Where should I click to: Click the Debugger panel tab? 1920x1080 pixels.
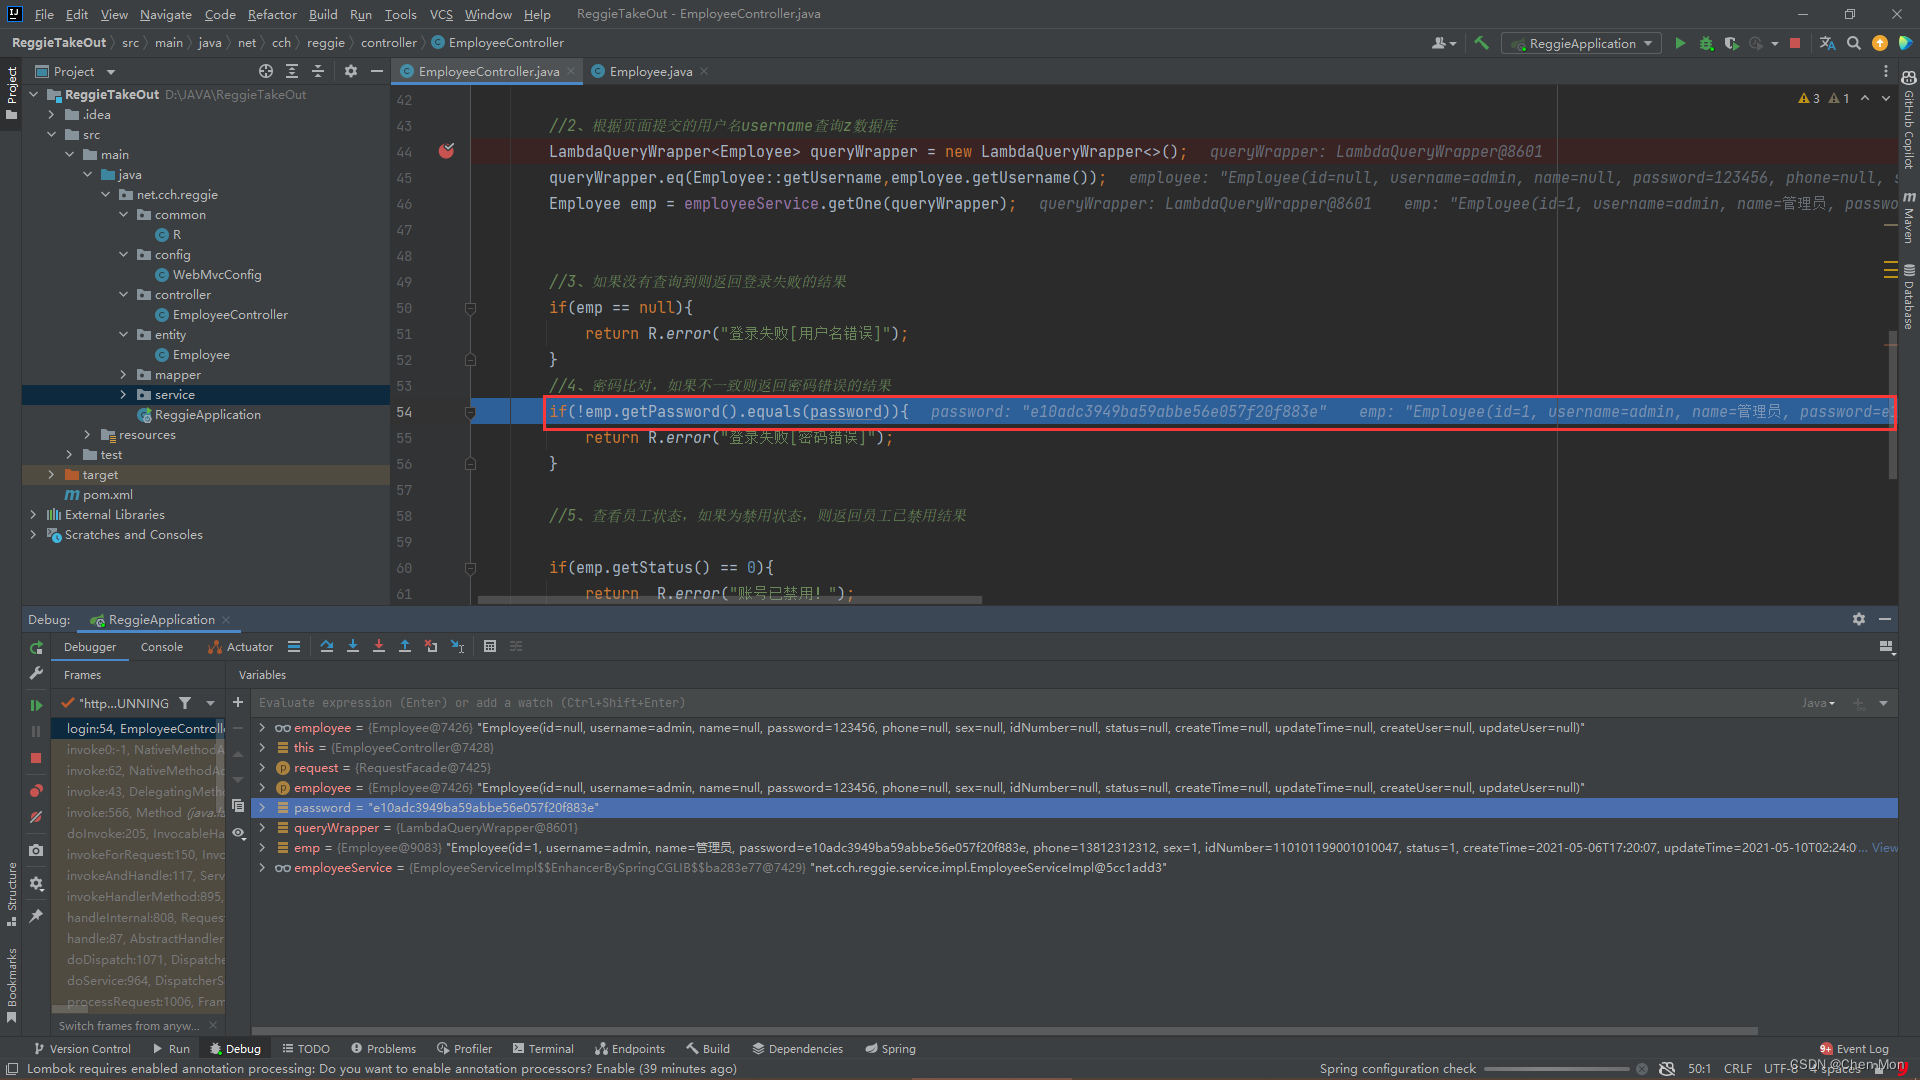[x=88, y=646]
